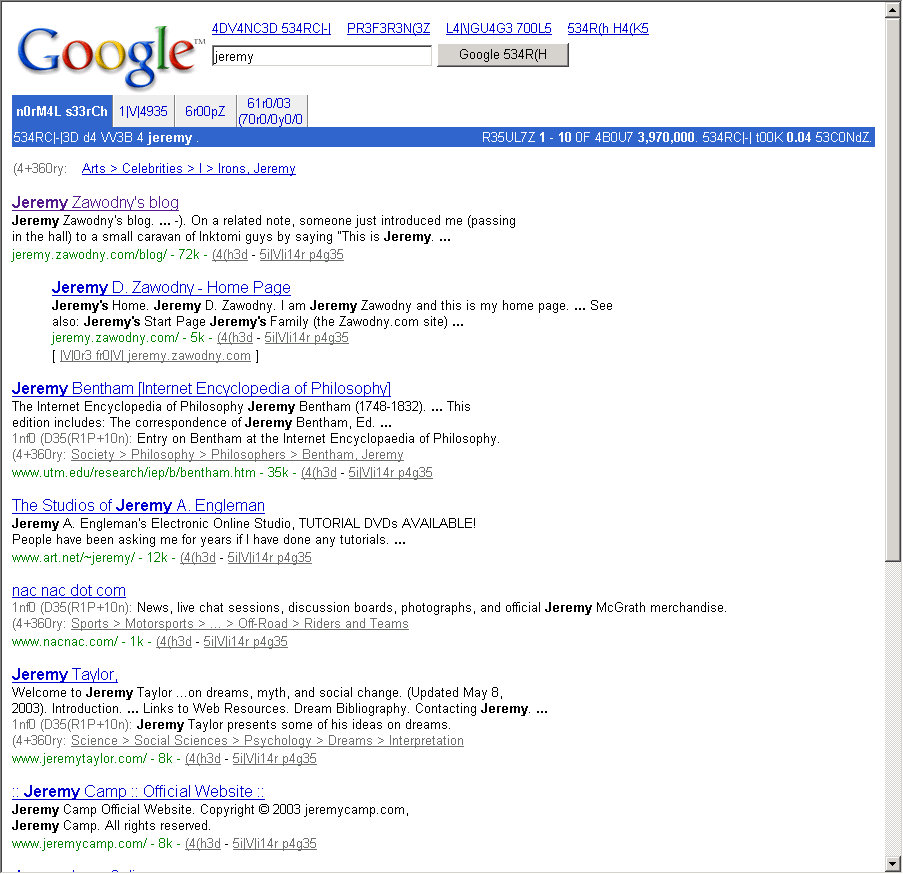Click the scrollbar down arrow
Image resolution: width=903 pixels, height=874 pixels.
click(x=893, y=864)
